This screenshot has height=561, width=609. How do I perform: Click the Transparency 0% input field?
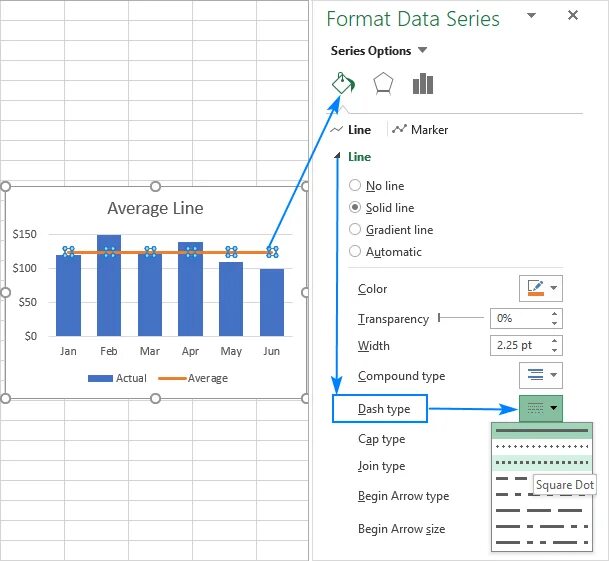[519, 318]
